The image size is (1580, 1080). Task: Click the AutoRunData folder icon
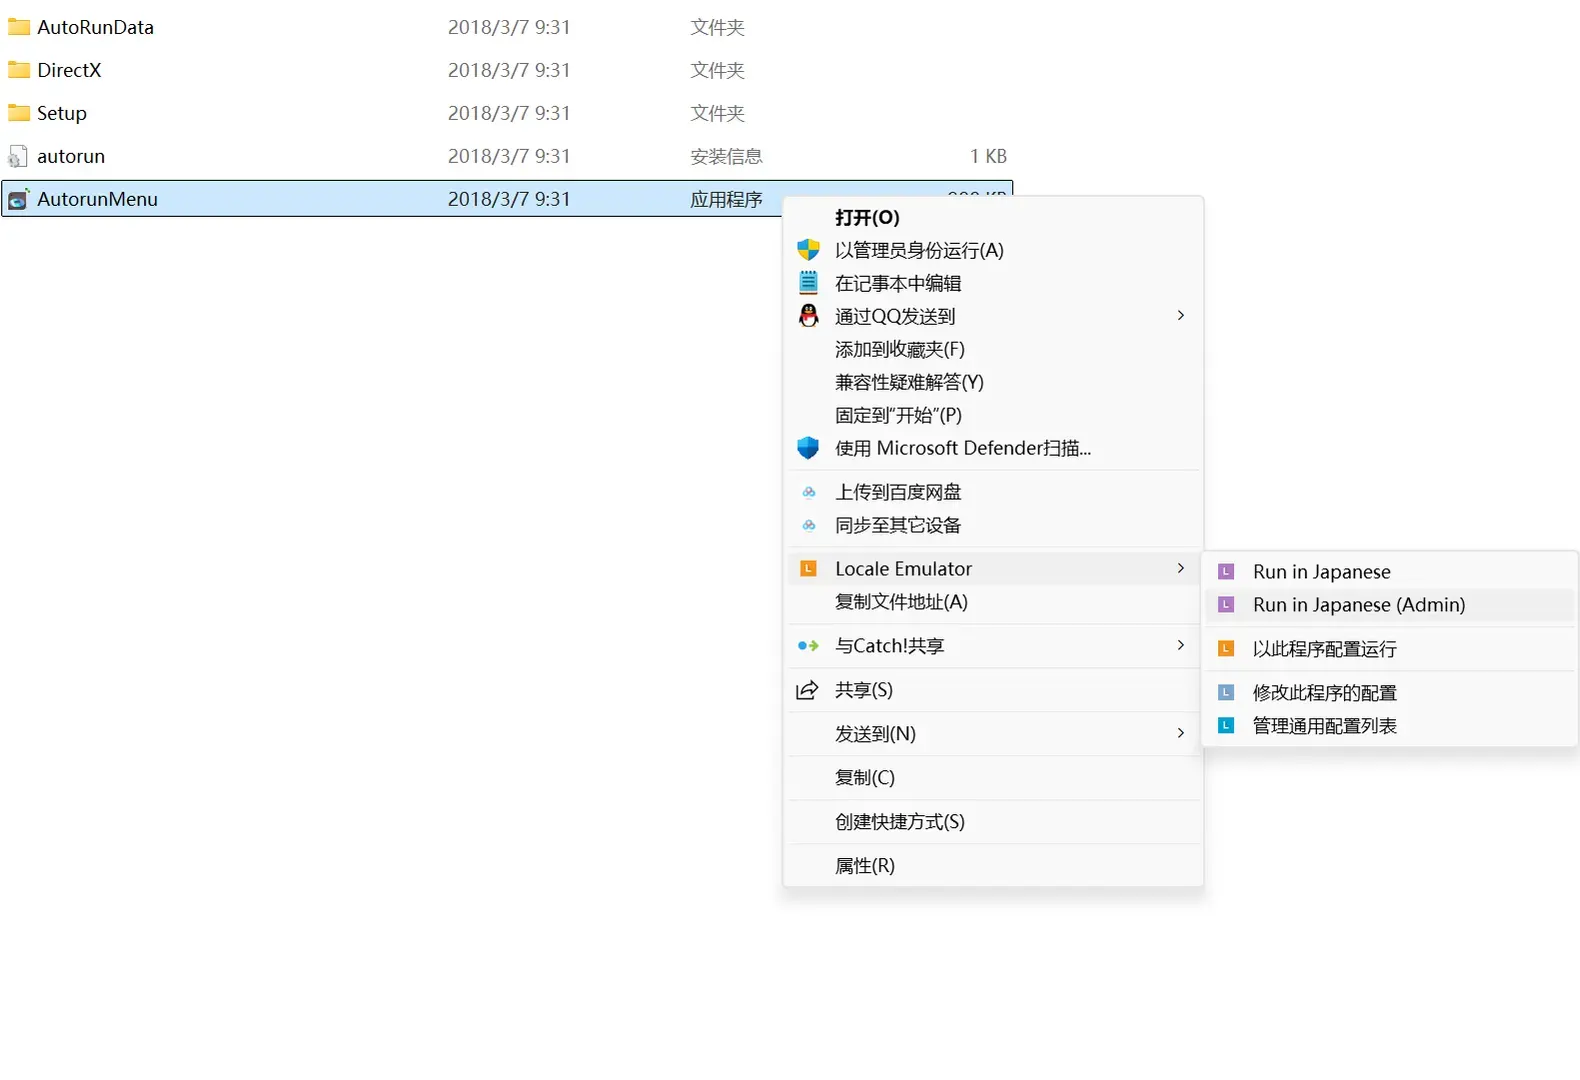click(x=18, y=27)
